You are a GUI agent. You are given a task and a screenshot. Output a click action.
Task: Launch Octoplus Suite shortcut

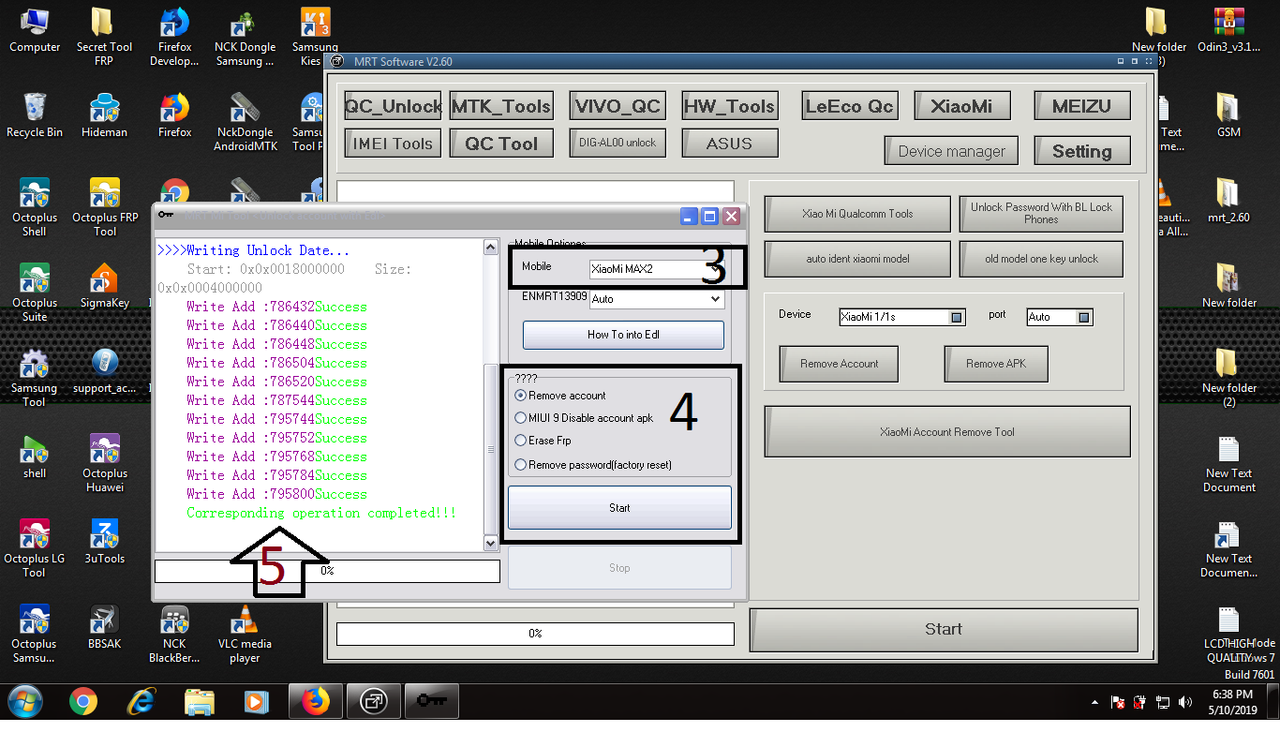(x=35, y=292)
